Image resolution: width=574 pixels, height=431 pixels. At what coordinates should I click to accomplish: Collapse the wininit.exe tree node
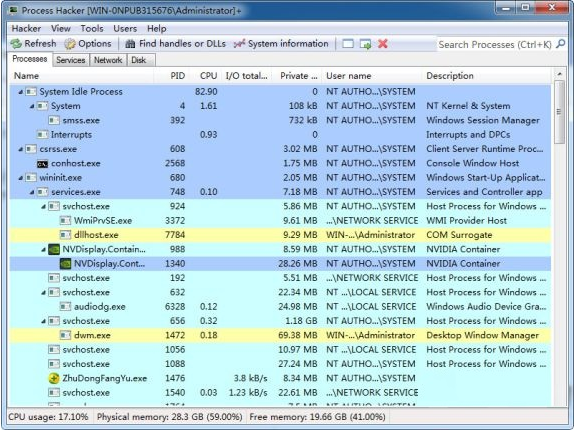click(20, 178)
